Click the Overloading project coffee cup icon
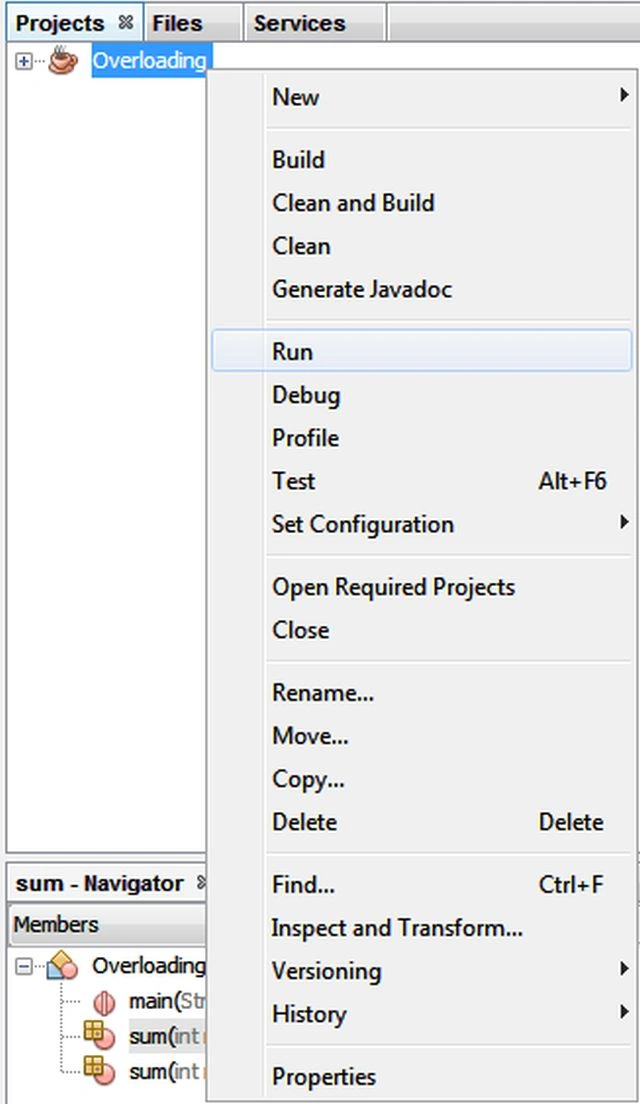This screenshot has height=1104, width=640. (x=63, y=60)
